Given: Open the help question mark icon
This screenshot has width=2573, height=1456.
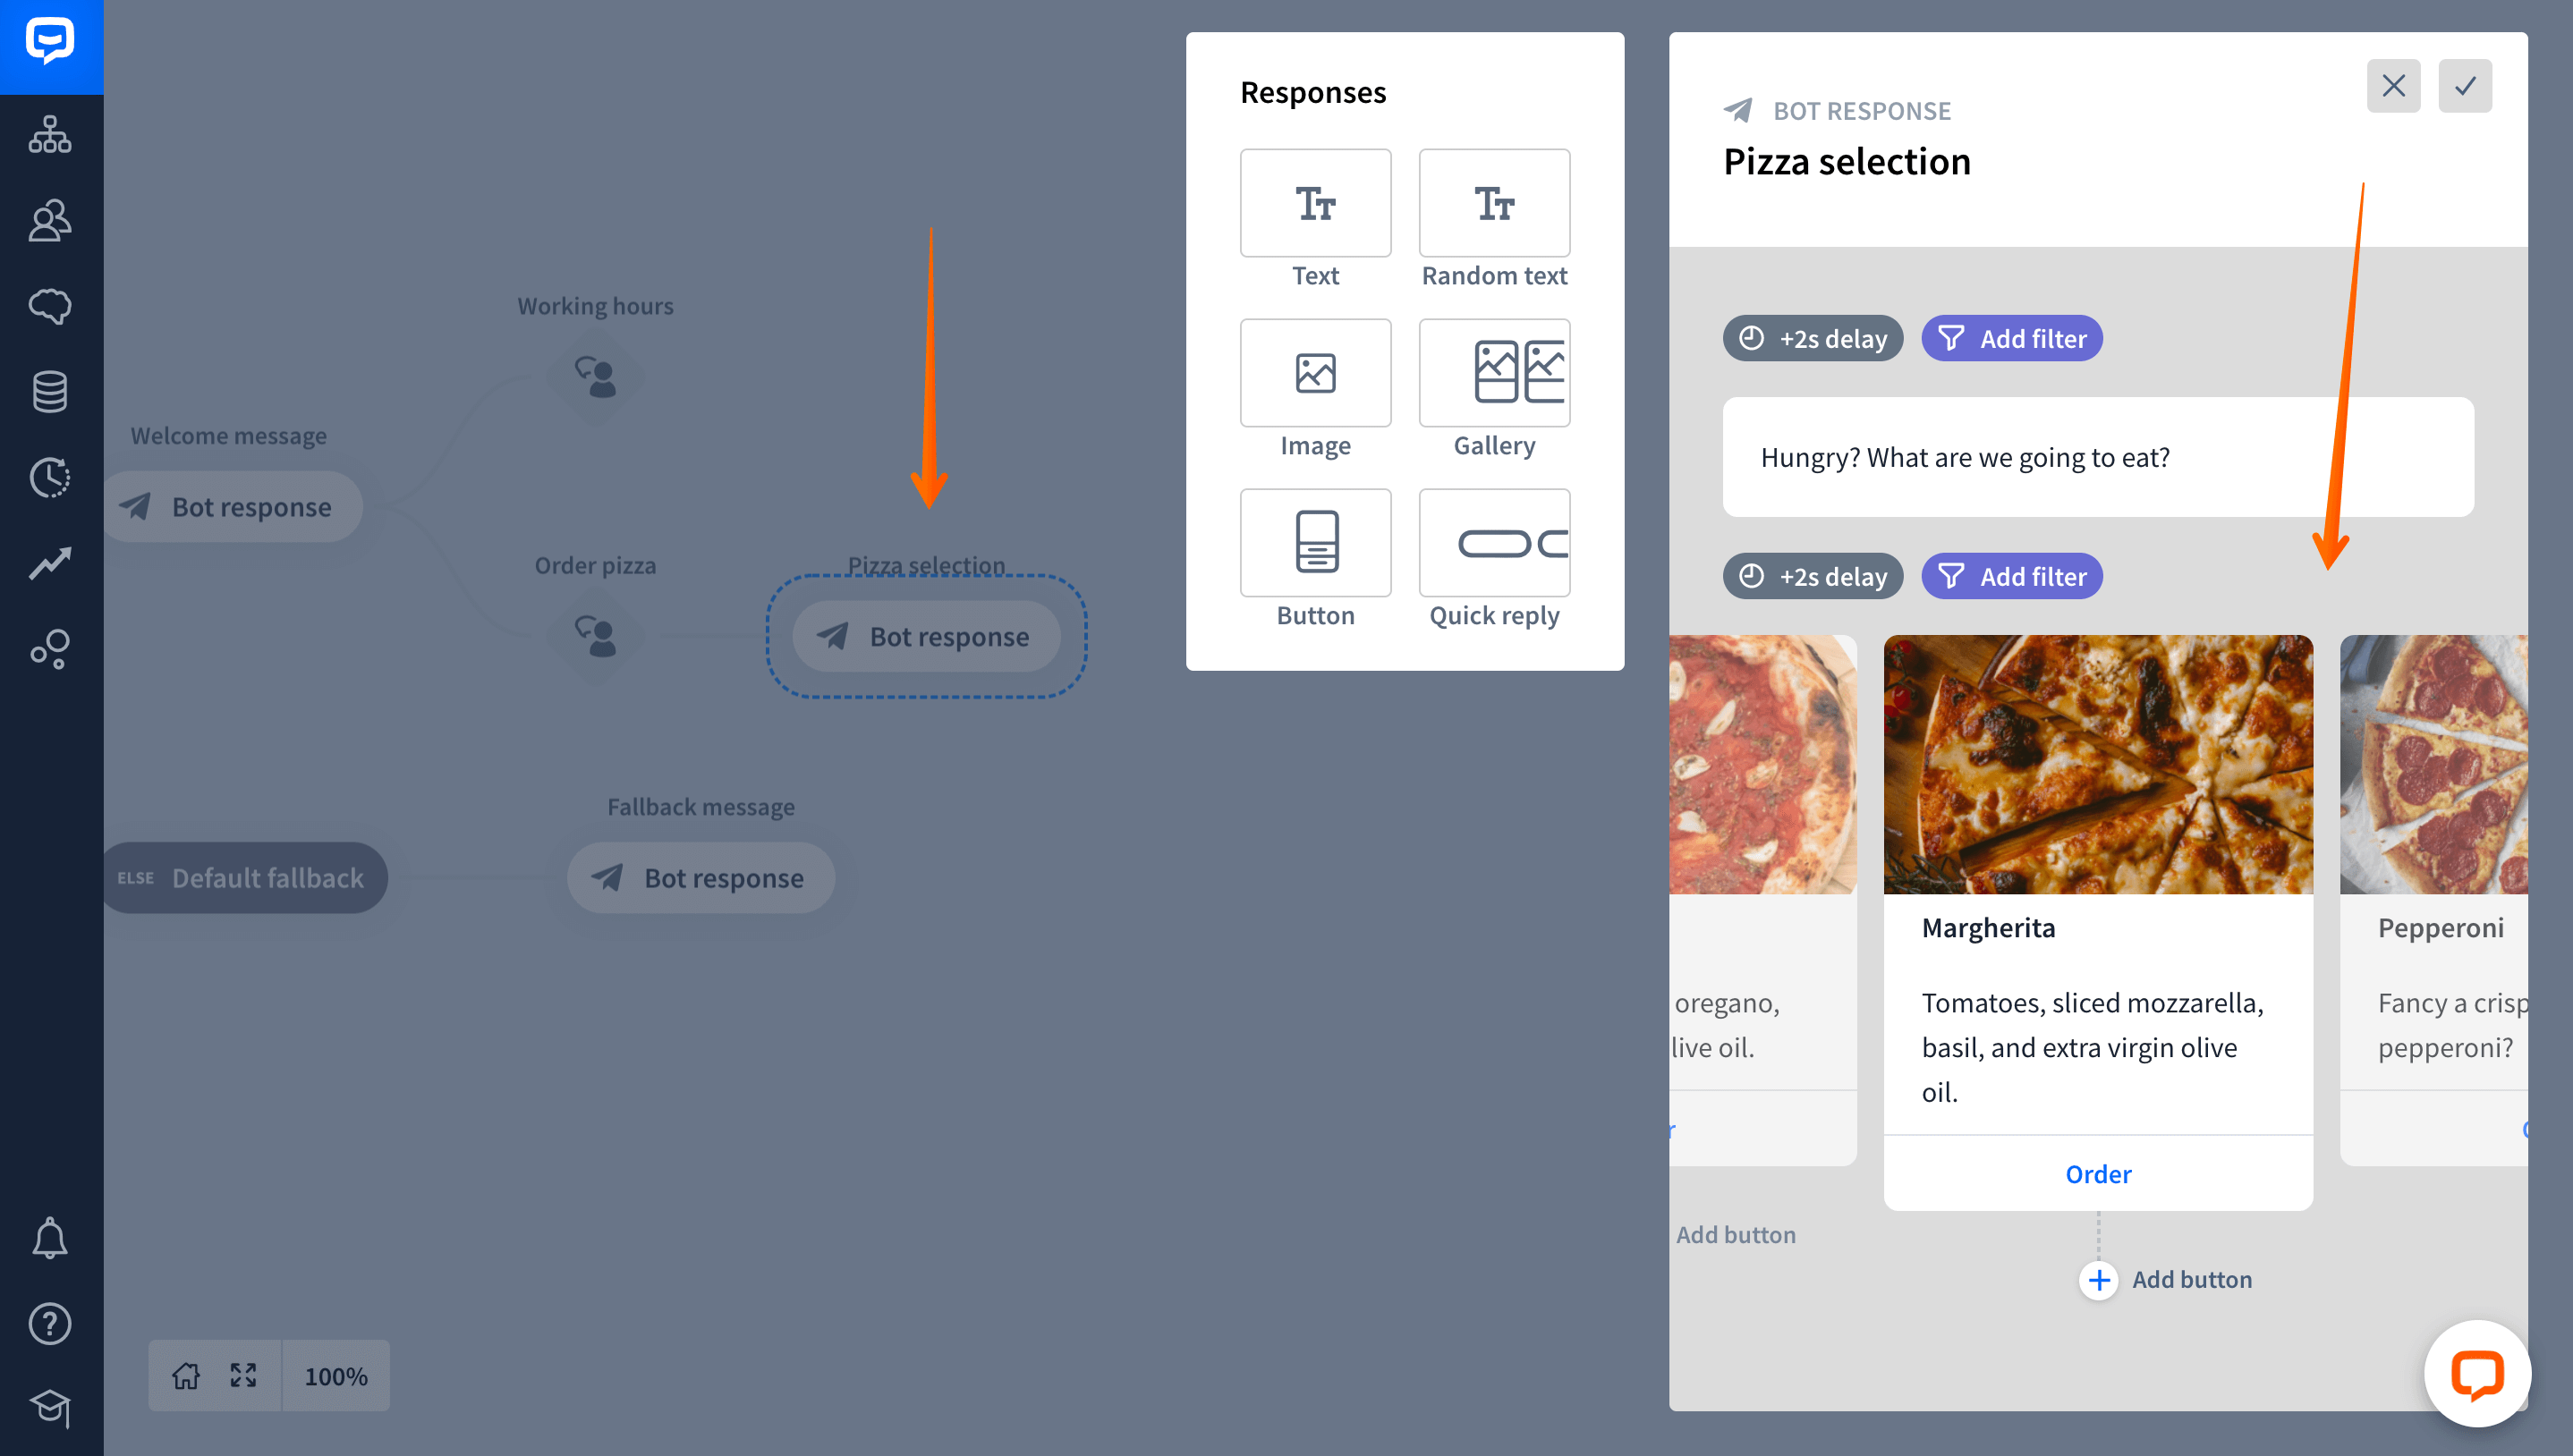Looking at the screenshot, I should pyautogui.click(x=50, y=1323).
